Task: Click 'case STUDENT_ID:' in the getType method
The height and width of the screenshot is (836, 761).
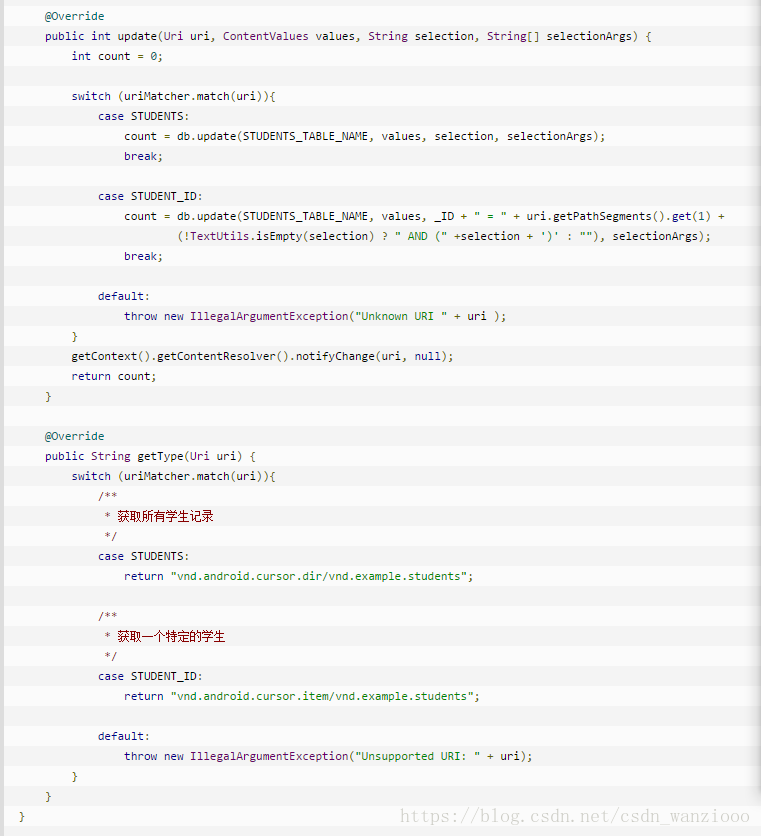Action: point(150,676)
